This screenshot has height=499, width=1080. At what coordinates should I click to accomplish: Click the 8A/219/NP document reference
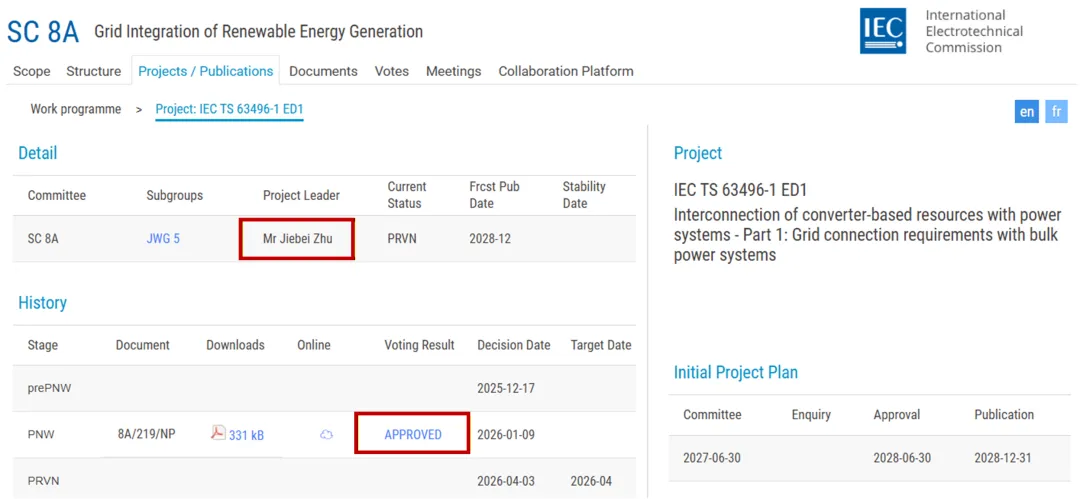(146, 434)
